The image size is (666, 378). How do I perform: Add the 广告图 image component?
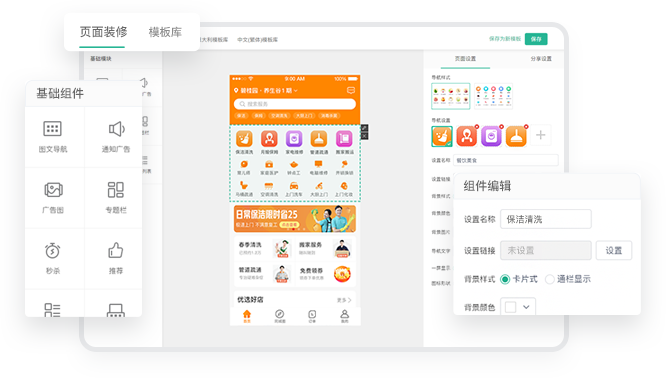click(x=53, y=190)
